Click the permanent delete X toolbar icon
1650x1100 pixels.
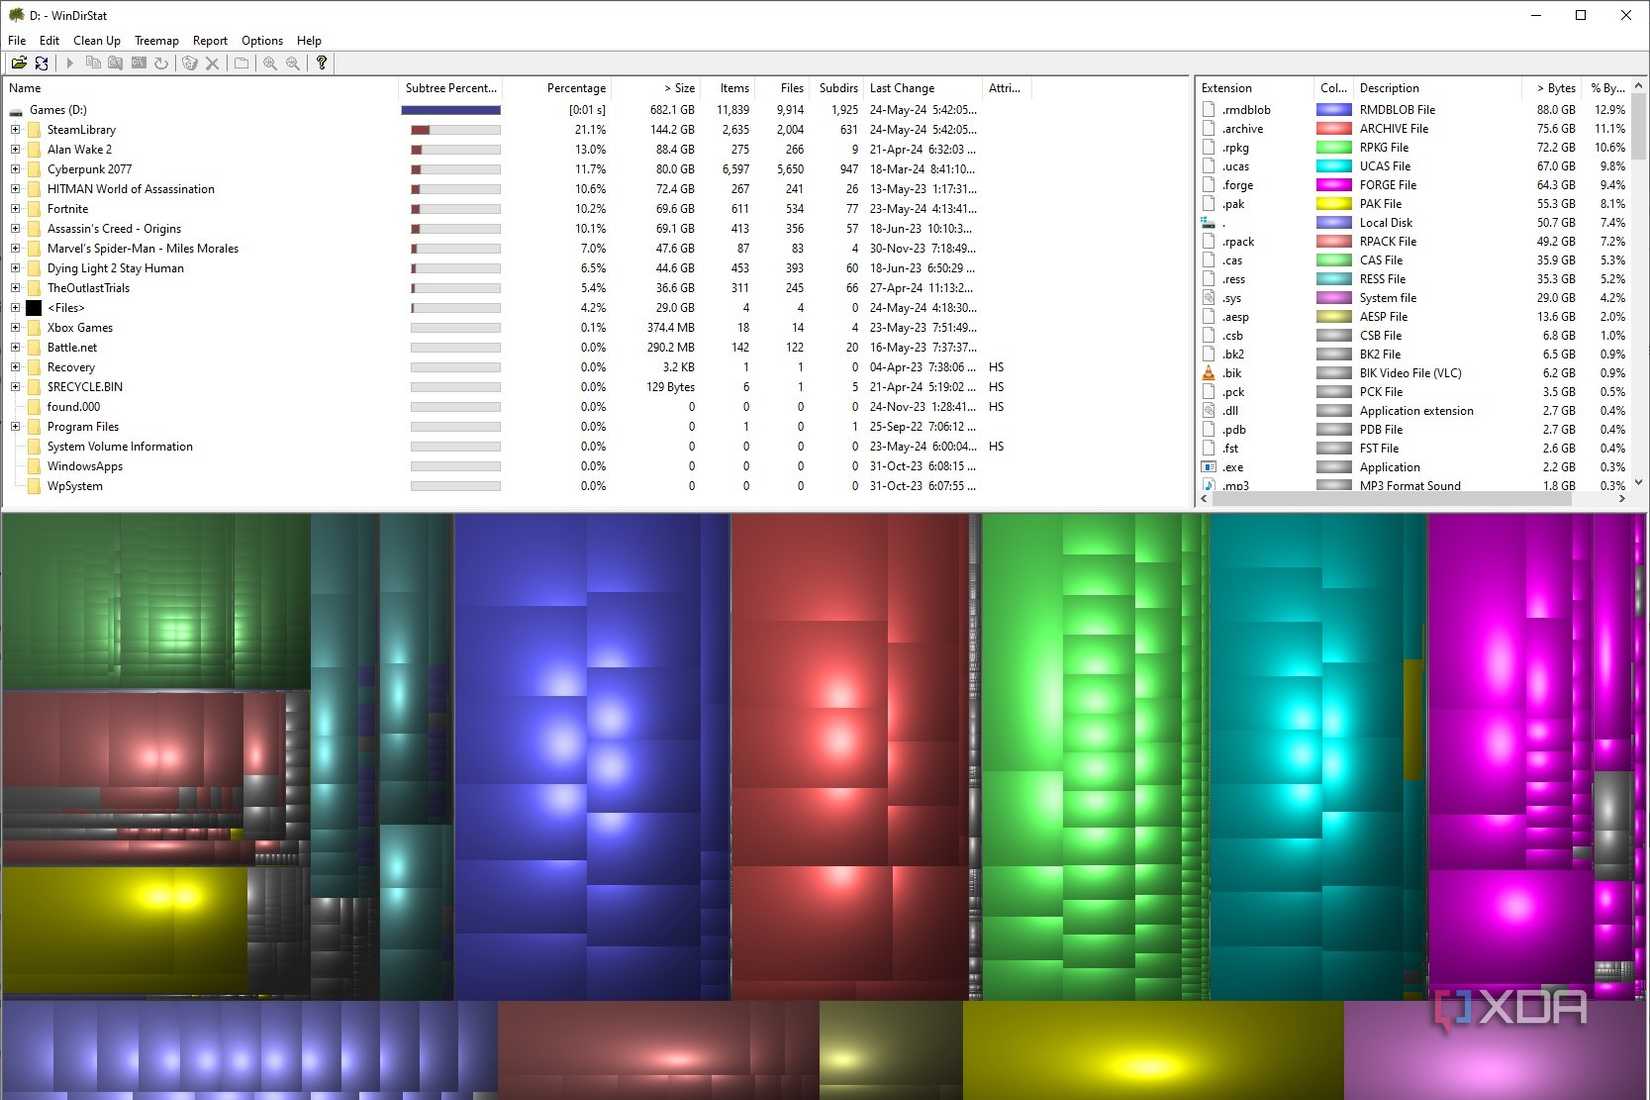click(212, 63)
